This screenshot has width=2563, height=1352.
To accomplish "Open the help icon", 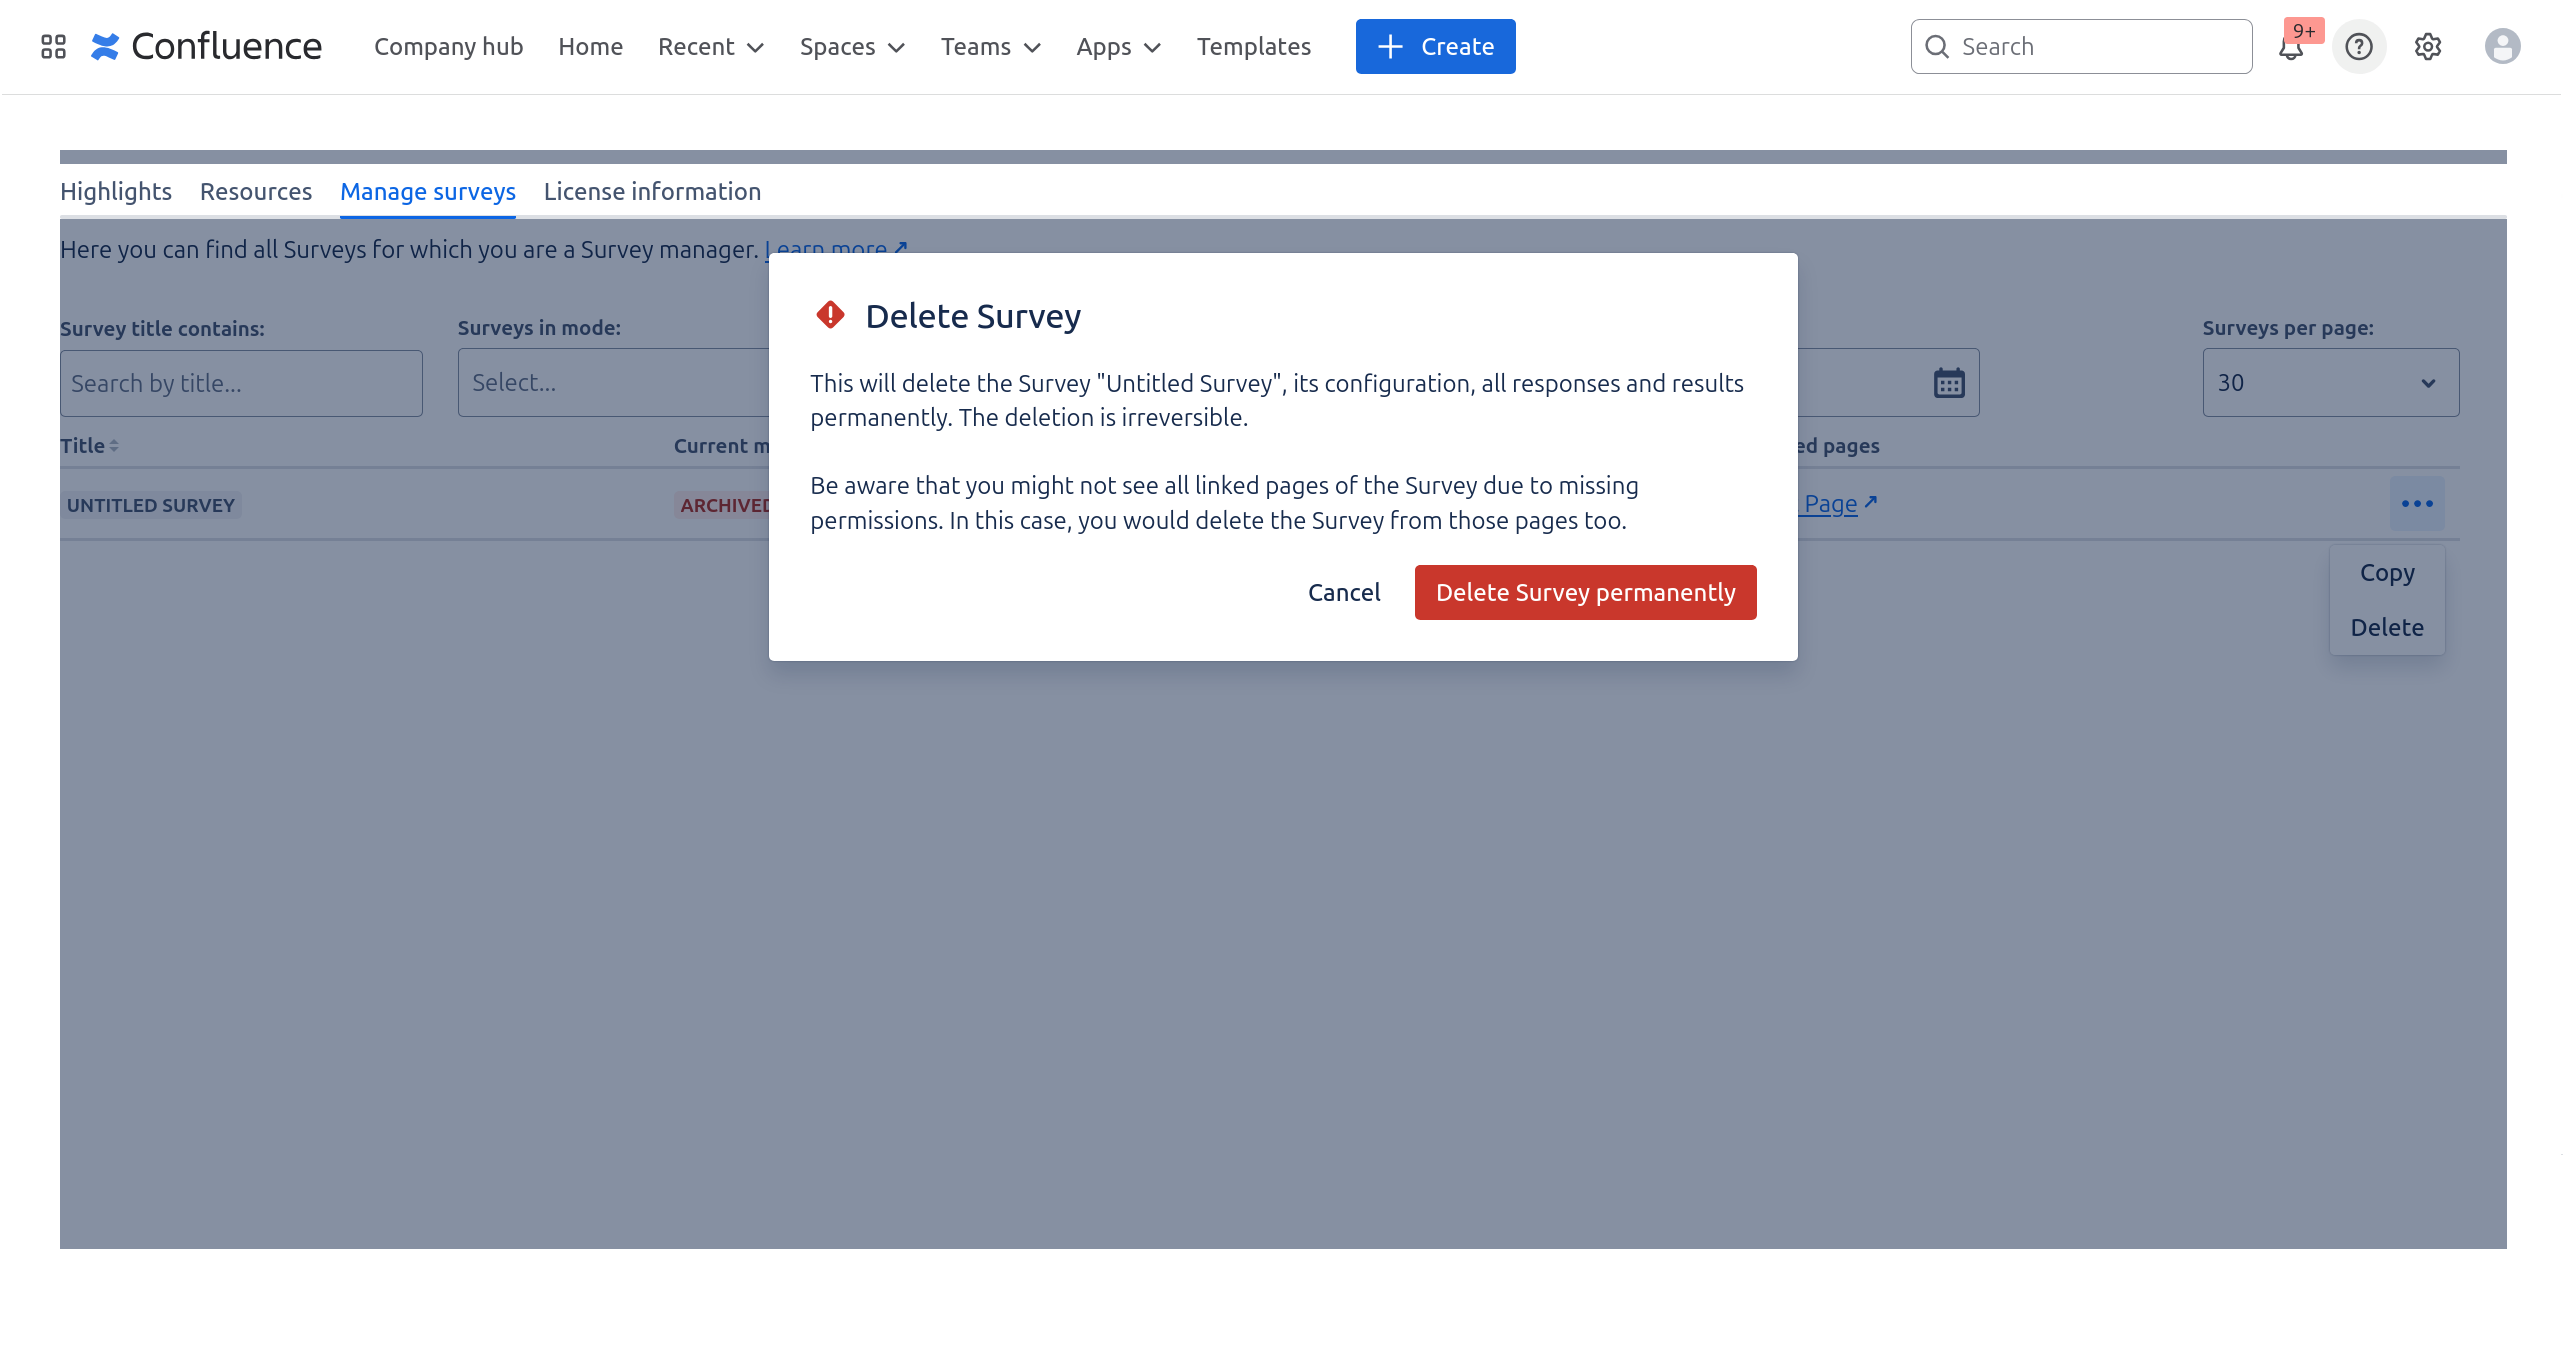I will pos(2358,47).
